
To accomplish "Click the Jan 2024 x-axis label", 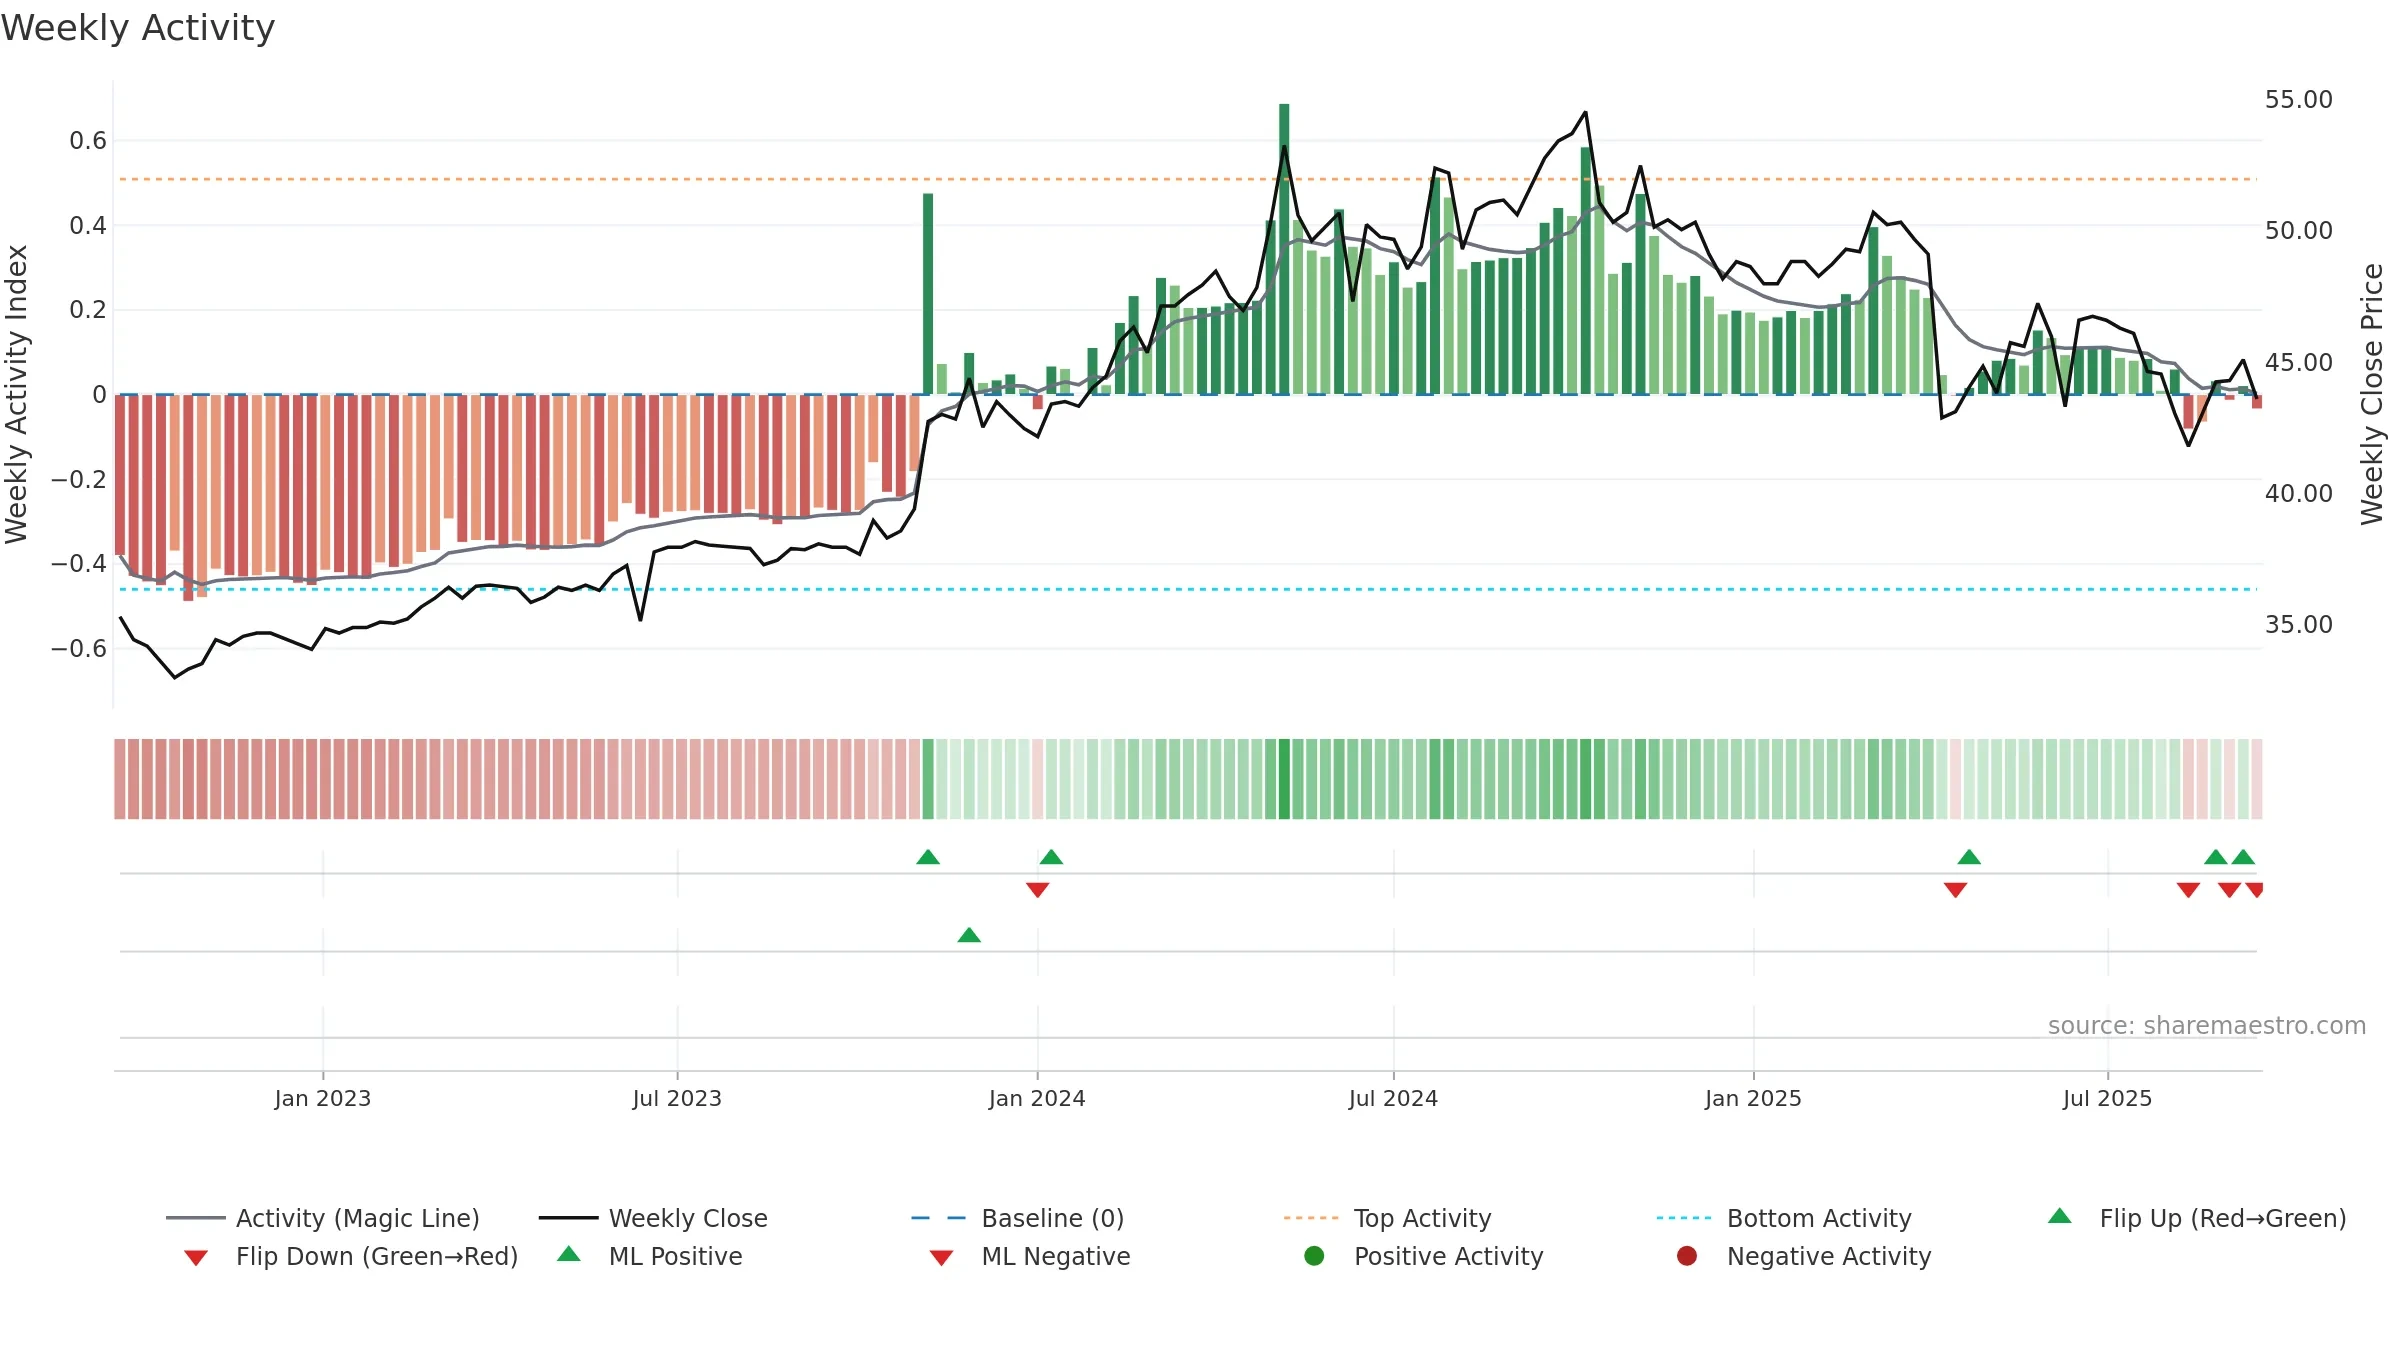I will coord(1037,1098).
